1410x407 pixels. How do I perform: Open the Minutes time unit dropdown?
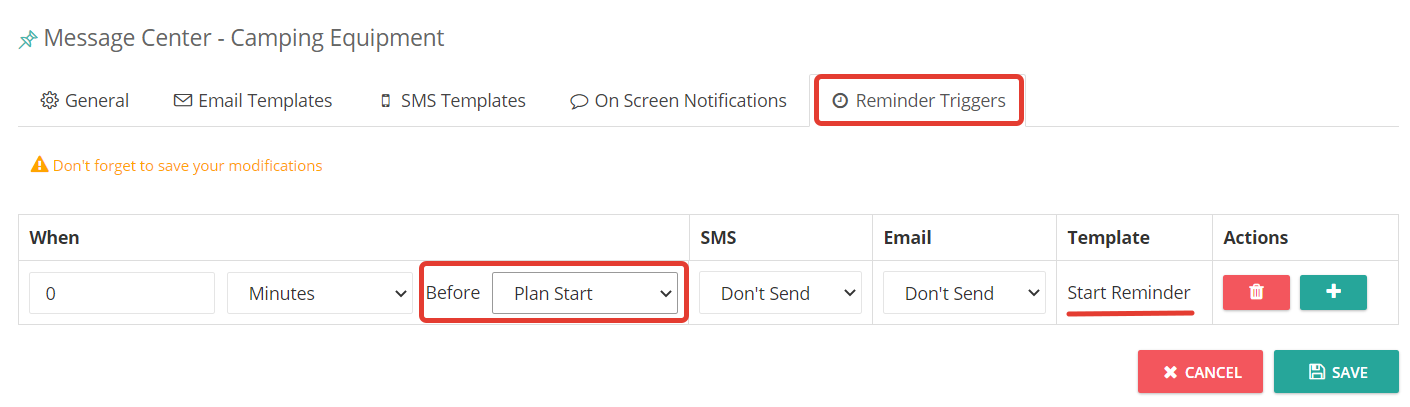[320, 293]
